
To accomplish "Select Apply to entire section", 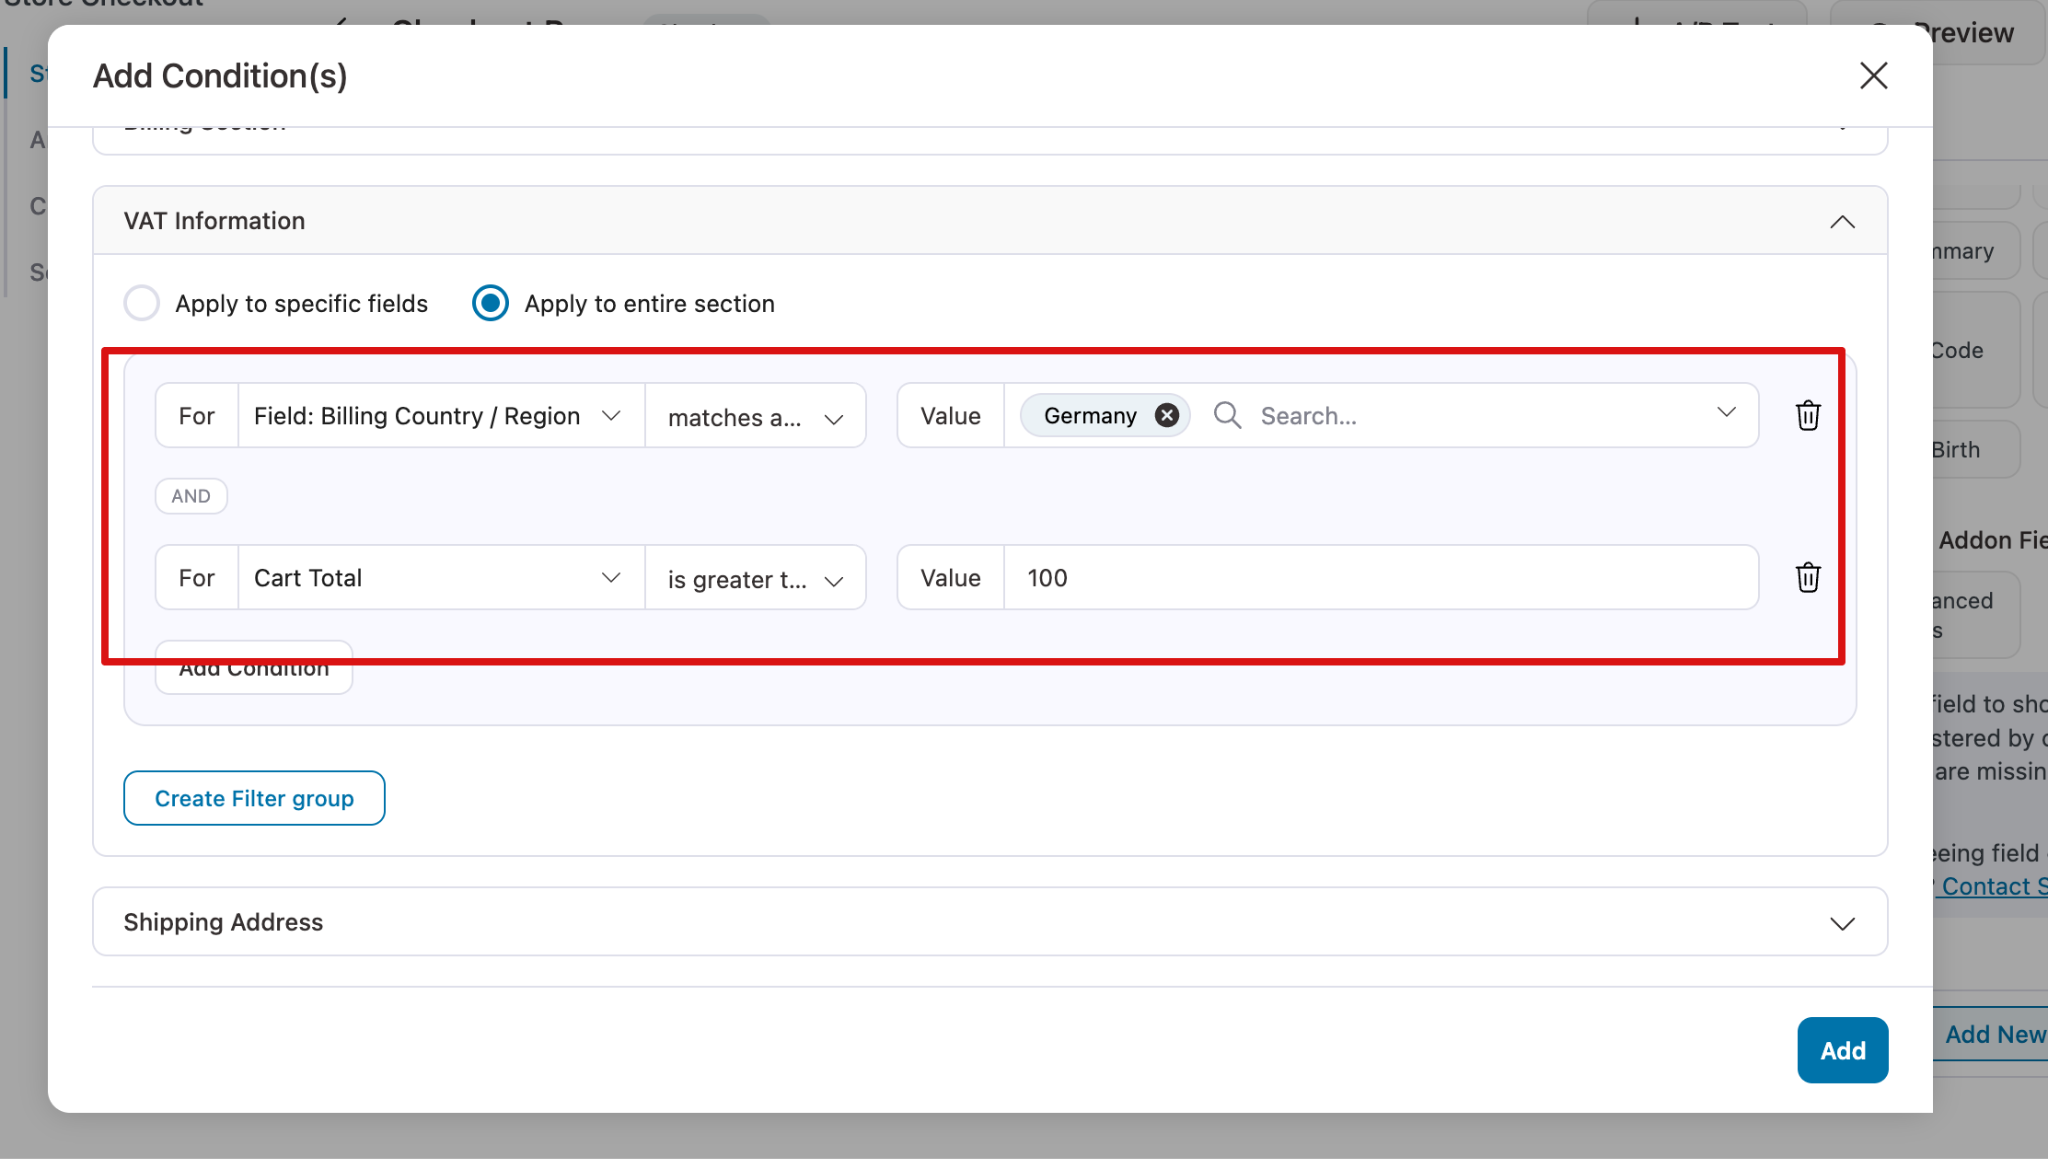I will (490, 303).
